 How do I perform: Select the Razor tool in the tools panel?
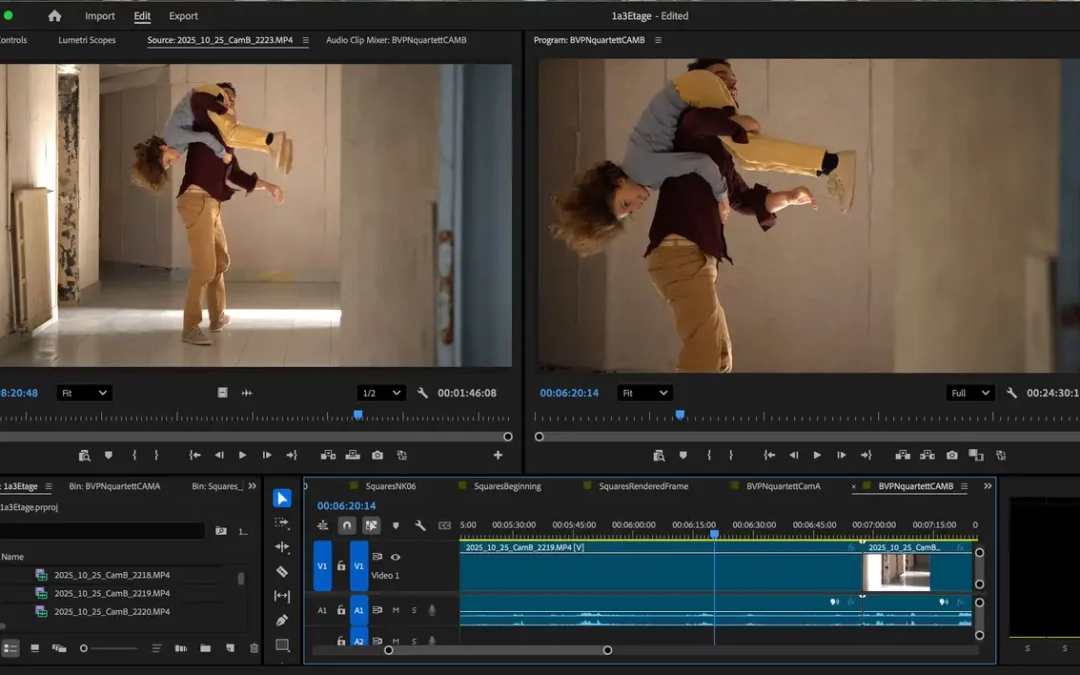click(x=282, y=571)
